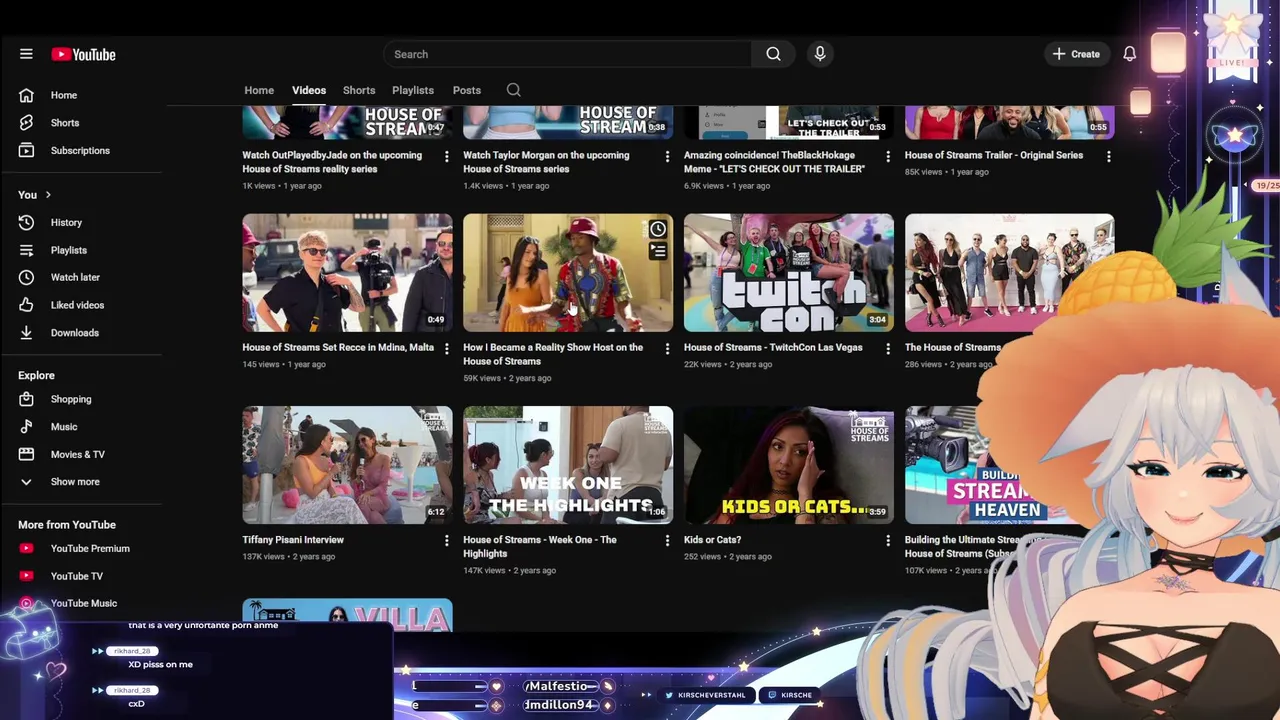Click the Liked videos thumbs-up icon

(26, 305)
